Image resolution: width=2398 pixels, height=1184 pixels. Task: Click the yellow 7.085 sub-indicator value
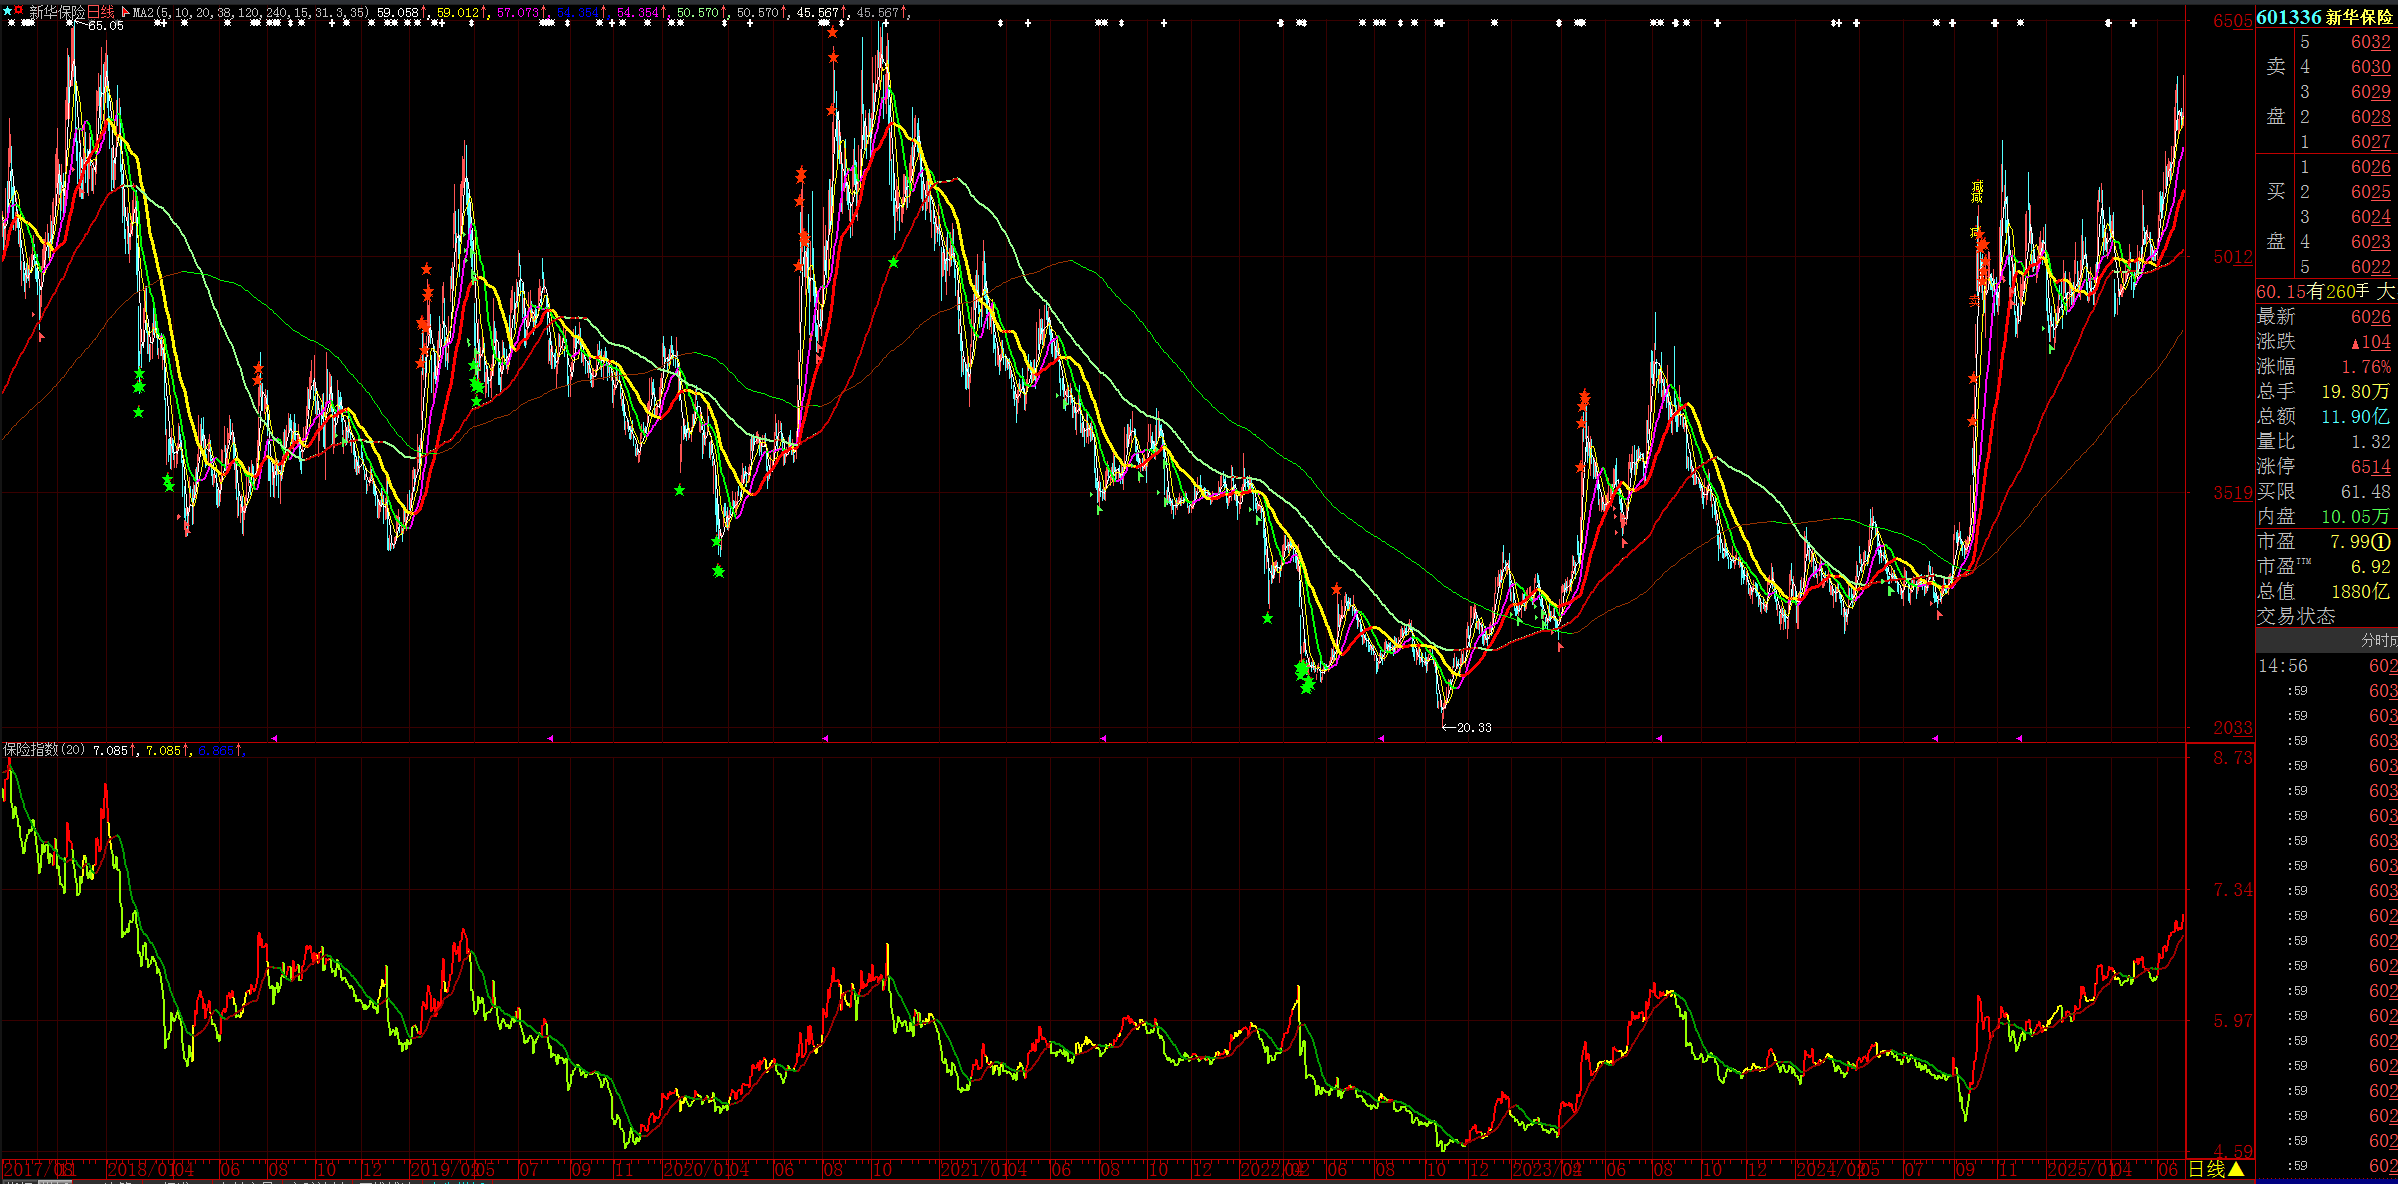click(x=163, y=750)
